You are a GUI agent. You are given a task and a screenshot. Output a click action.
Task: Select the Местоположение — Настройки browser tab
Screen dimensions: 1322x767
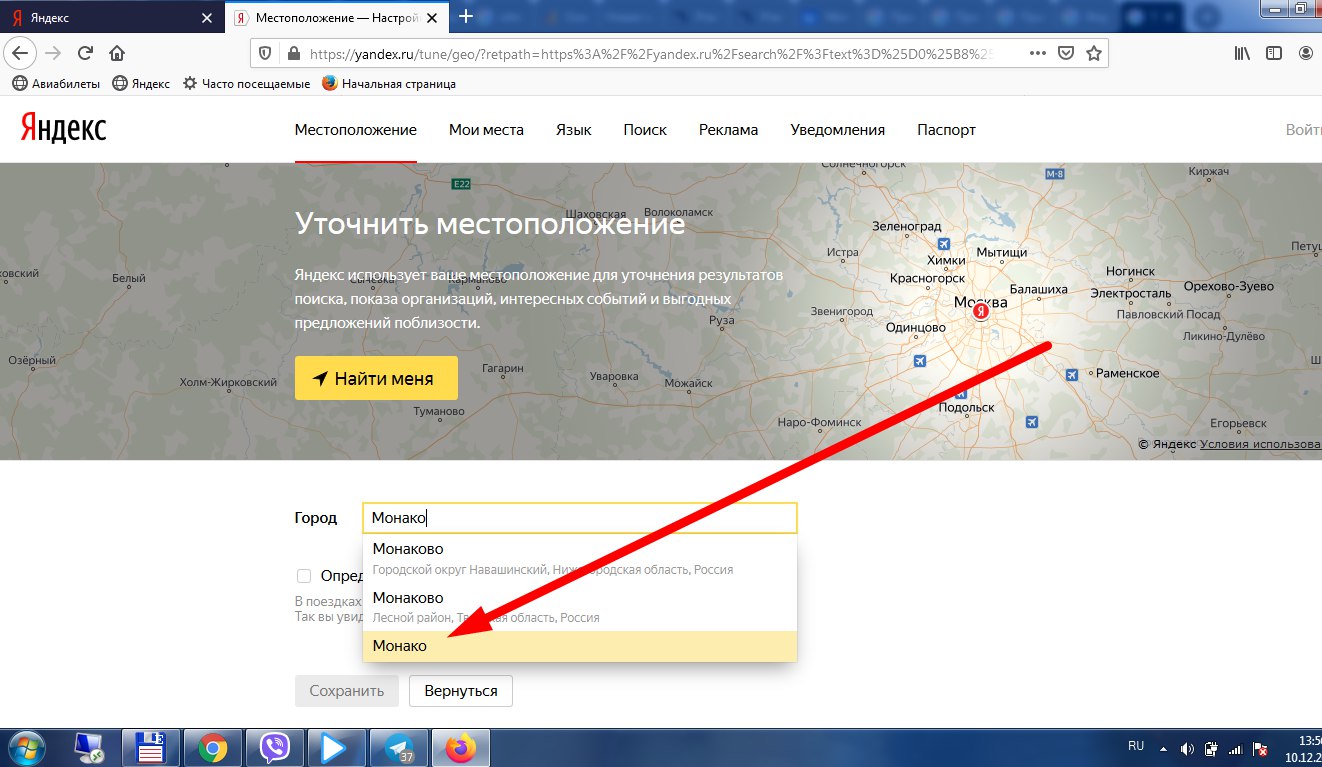pyautogui.click(x=337, y=18)
